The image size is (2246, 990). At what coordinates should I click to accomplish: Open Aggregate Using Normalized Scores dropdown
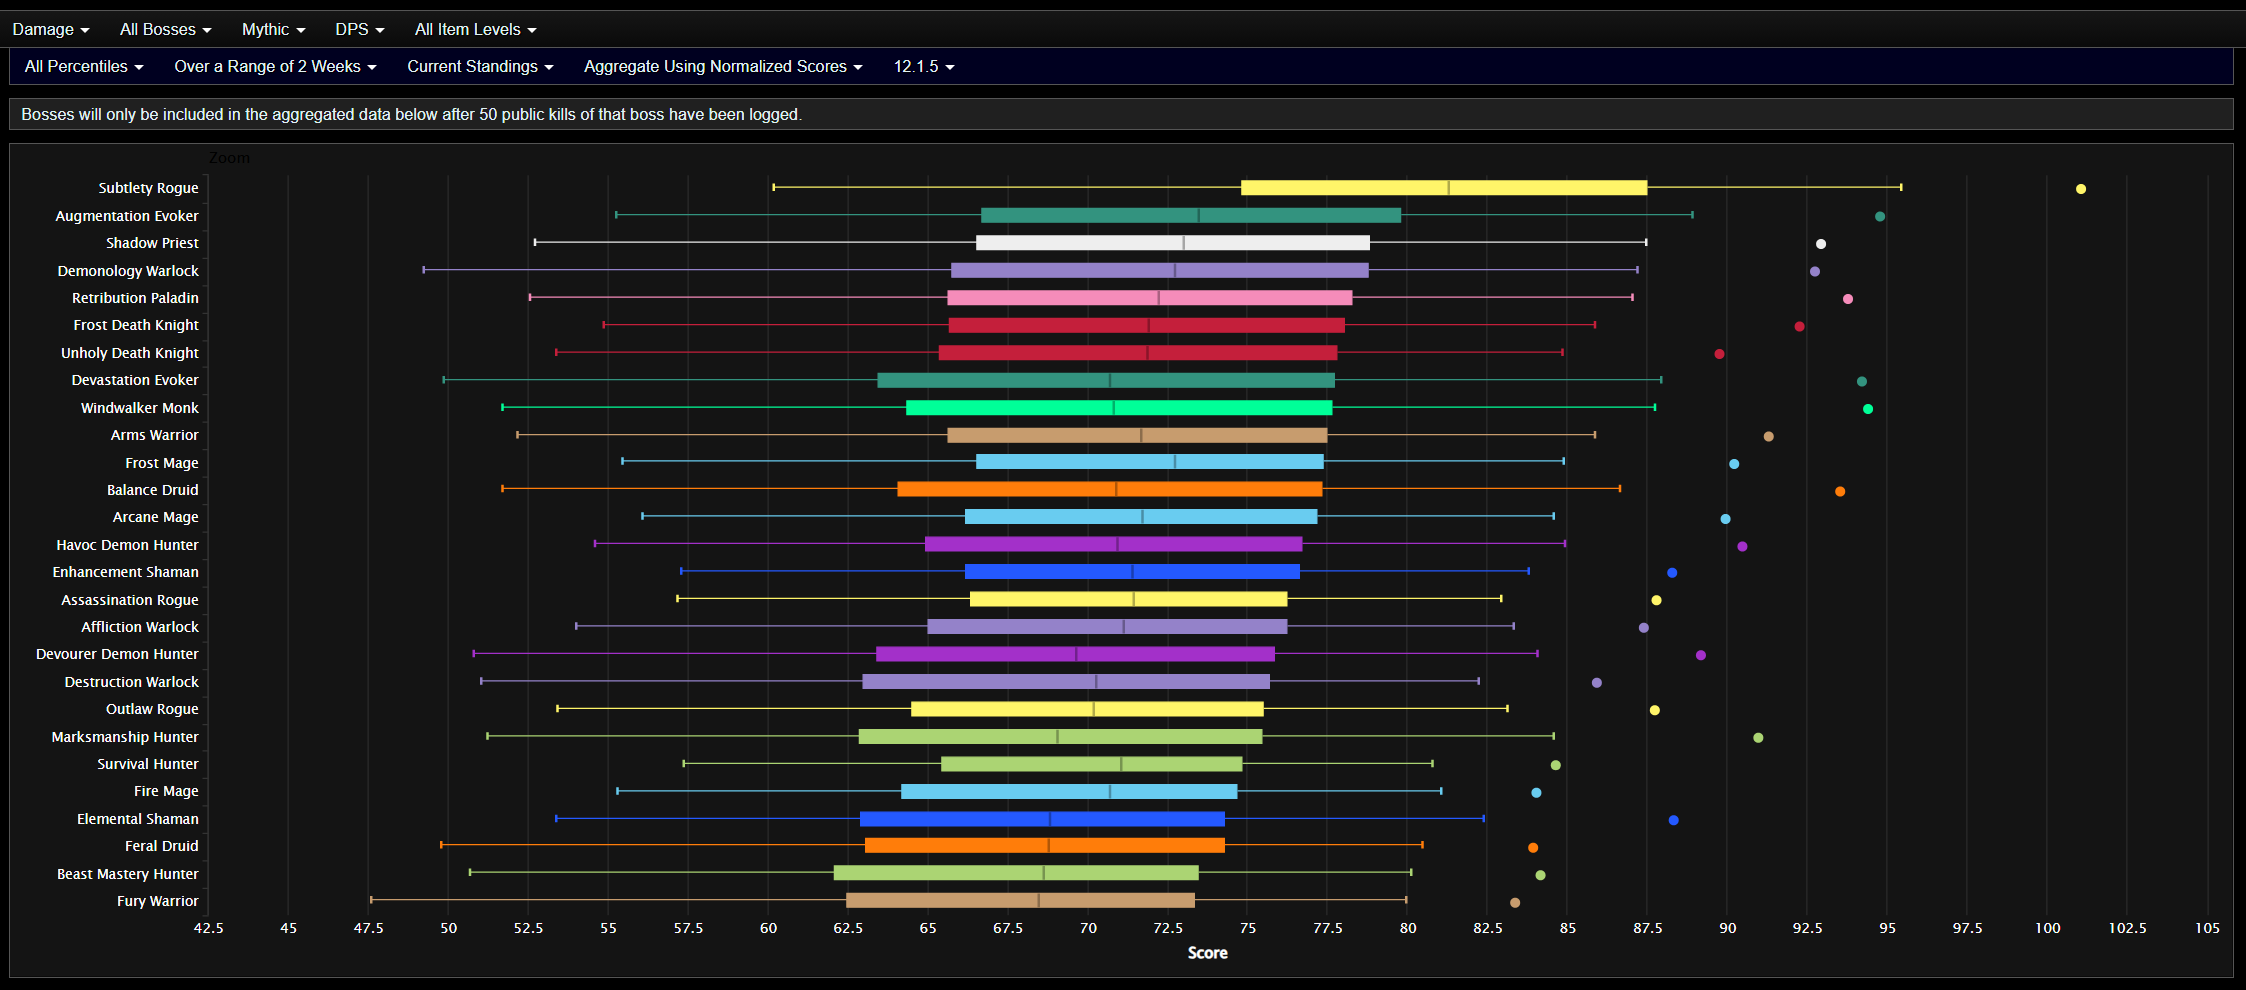[723, 67]
